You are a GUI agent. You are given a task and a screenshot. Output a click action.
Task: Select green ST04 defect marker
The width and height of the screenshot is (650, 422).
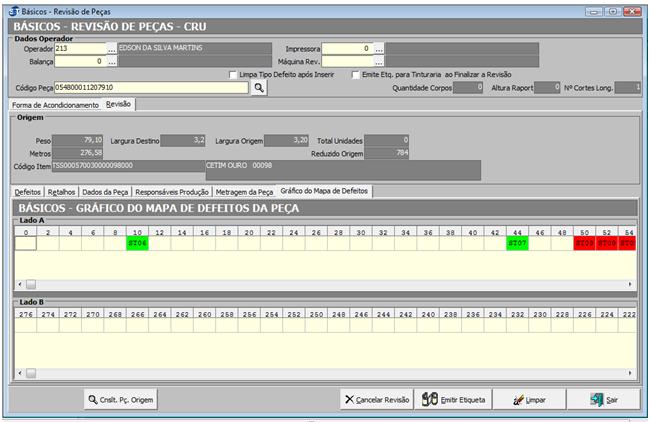pyautogui.click(x=137, y=243)
